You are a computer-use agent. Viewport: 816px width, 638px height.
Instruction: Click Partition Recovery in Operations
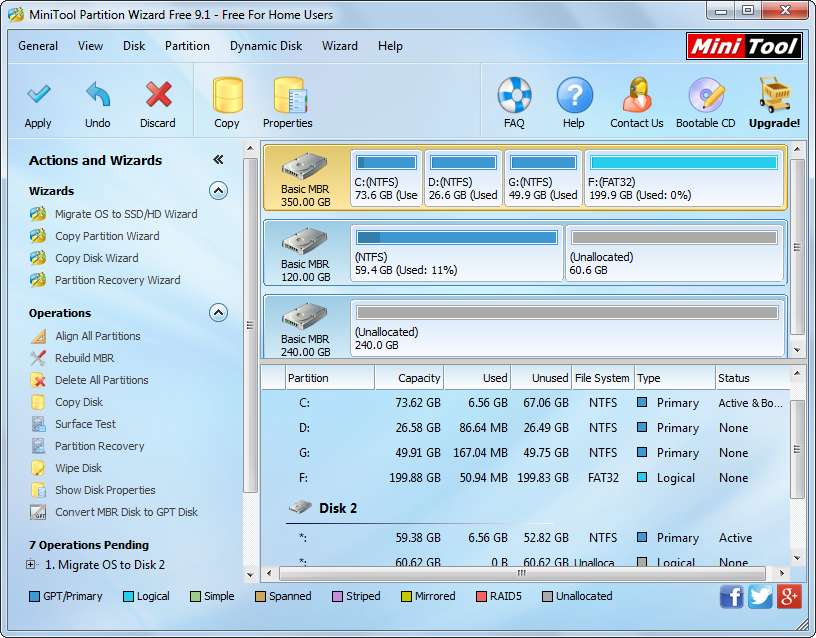click(99, 446)
